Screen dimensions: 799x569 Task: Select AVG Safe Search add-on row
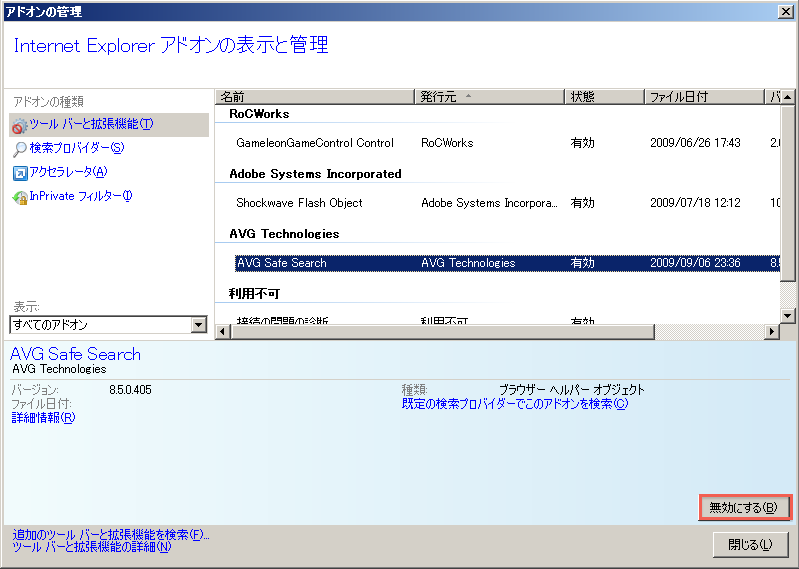click(x=507, y=263)
